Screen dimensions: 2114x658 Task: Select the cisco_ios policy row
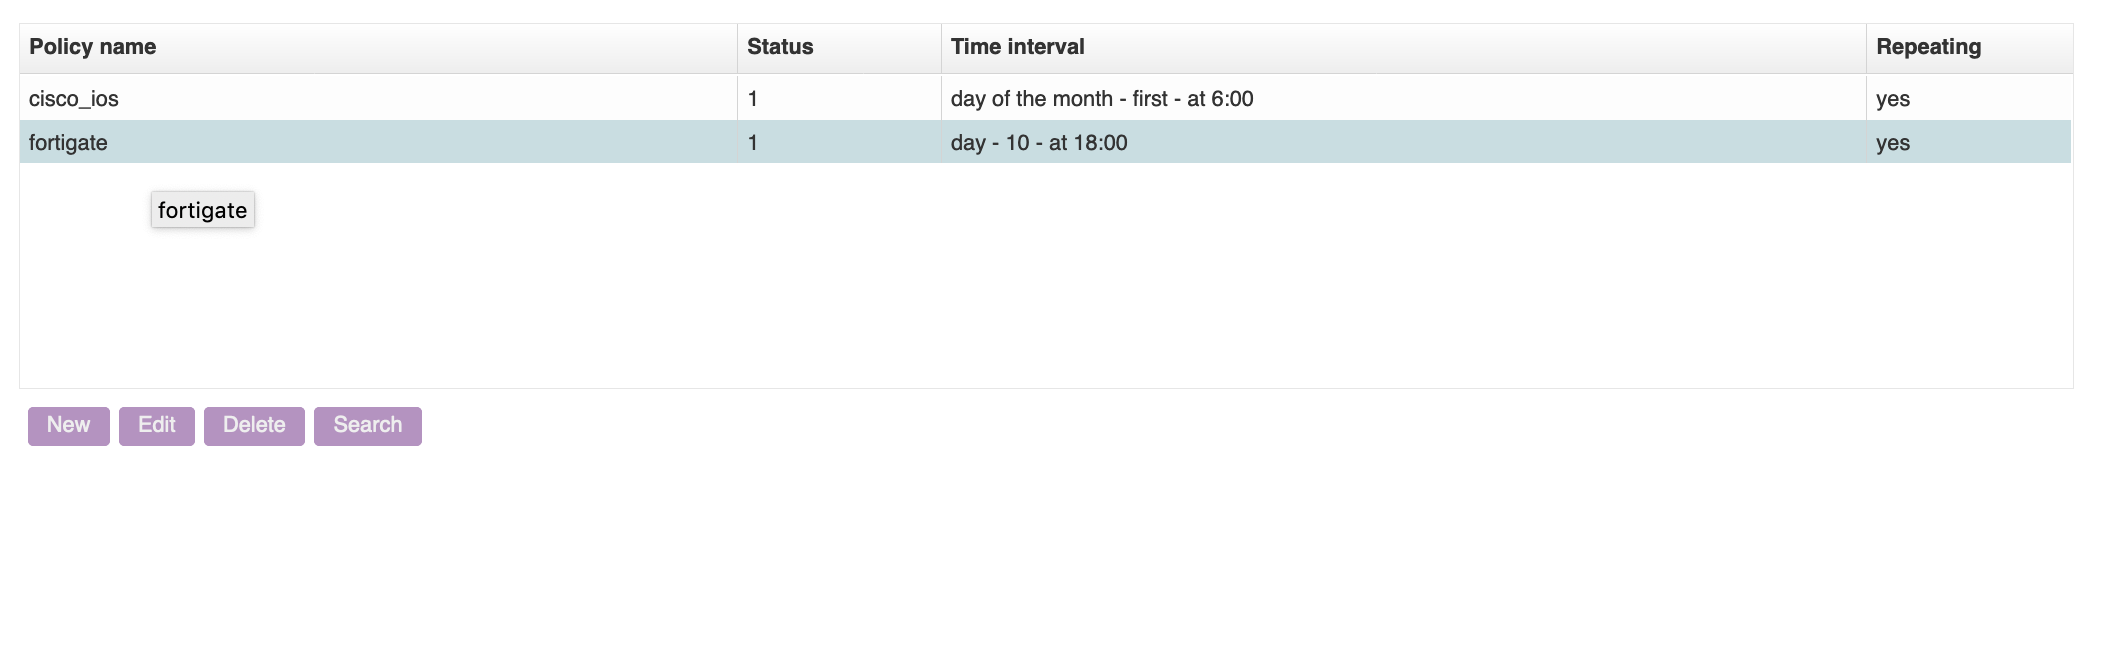click(400, 99)
